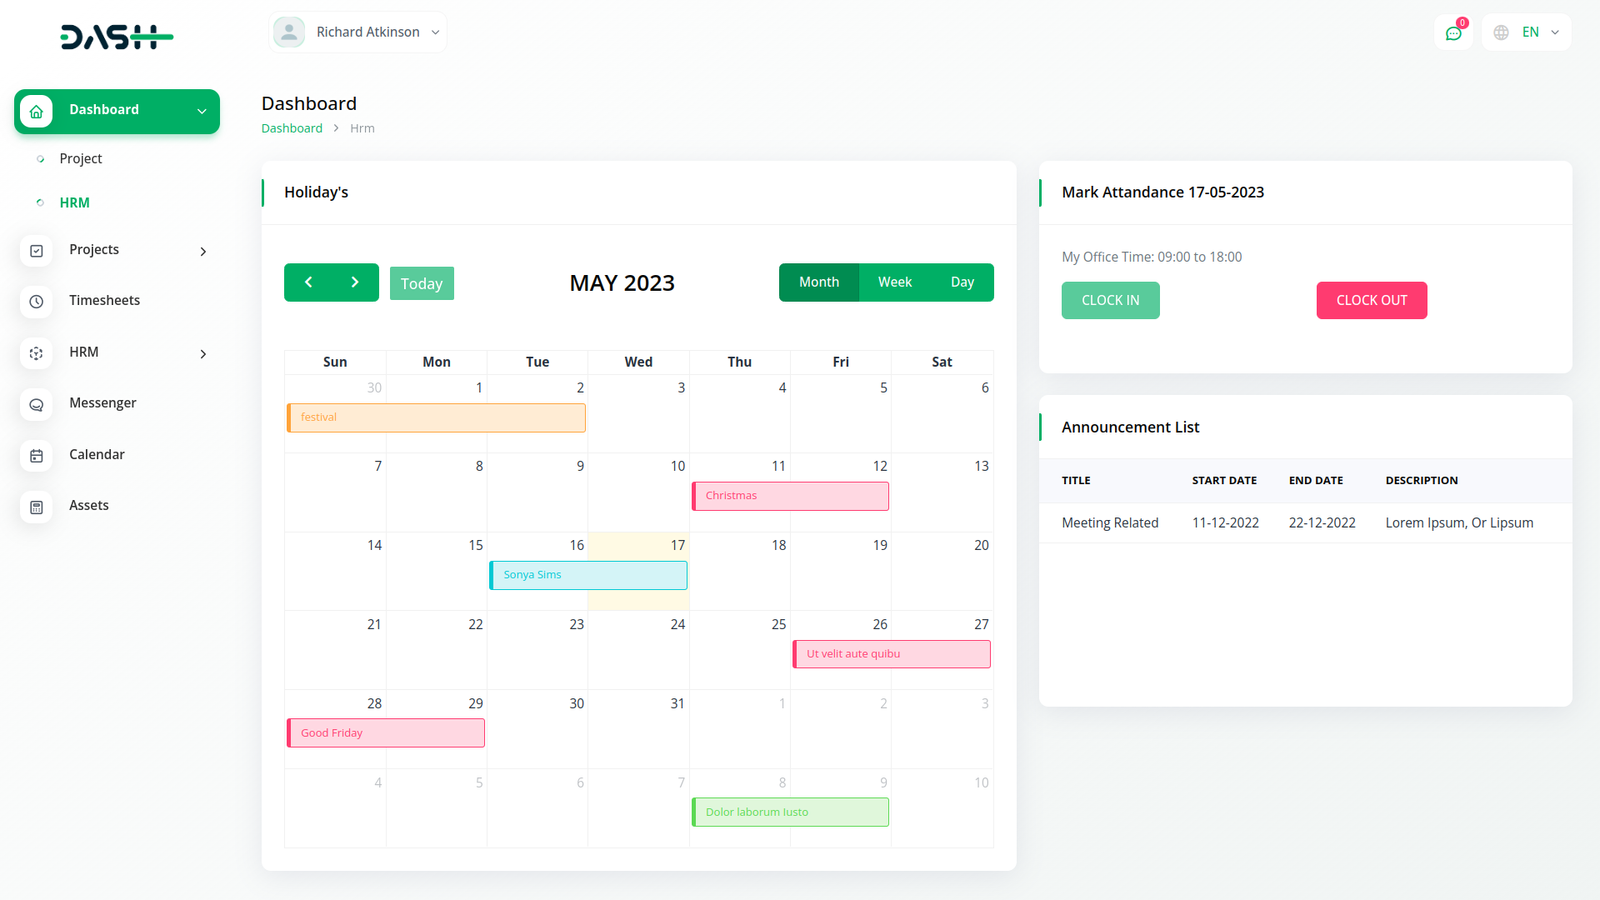Screen dimensions: 1600x900
Task: Open the EN language dropdown
Action: tap(1527, 32)
